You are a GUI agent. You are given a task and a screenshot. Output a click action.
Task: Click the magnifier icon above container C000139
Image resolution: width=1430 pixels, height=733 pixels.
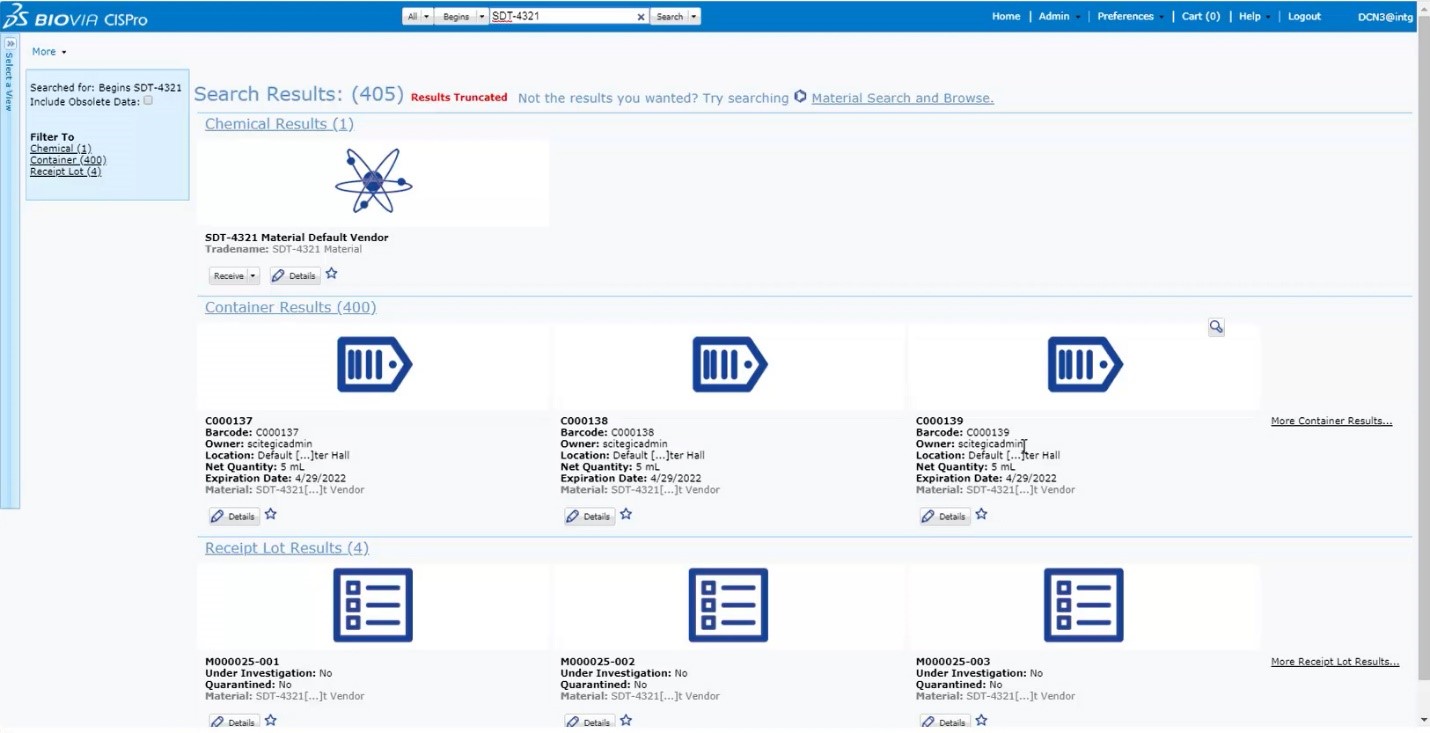pyautogui.click(x=1216, y=327)
